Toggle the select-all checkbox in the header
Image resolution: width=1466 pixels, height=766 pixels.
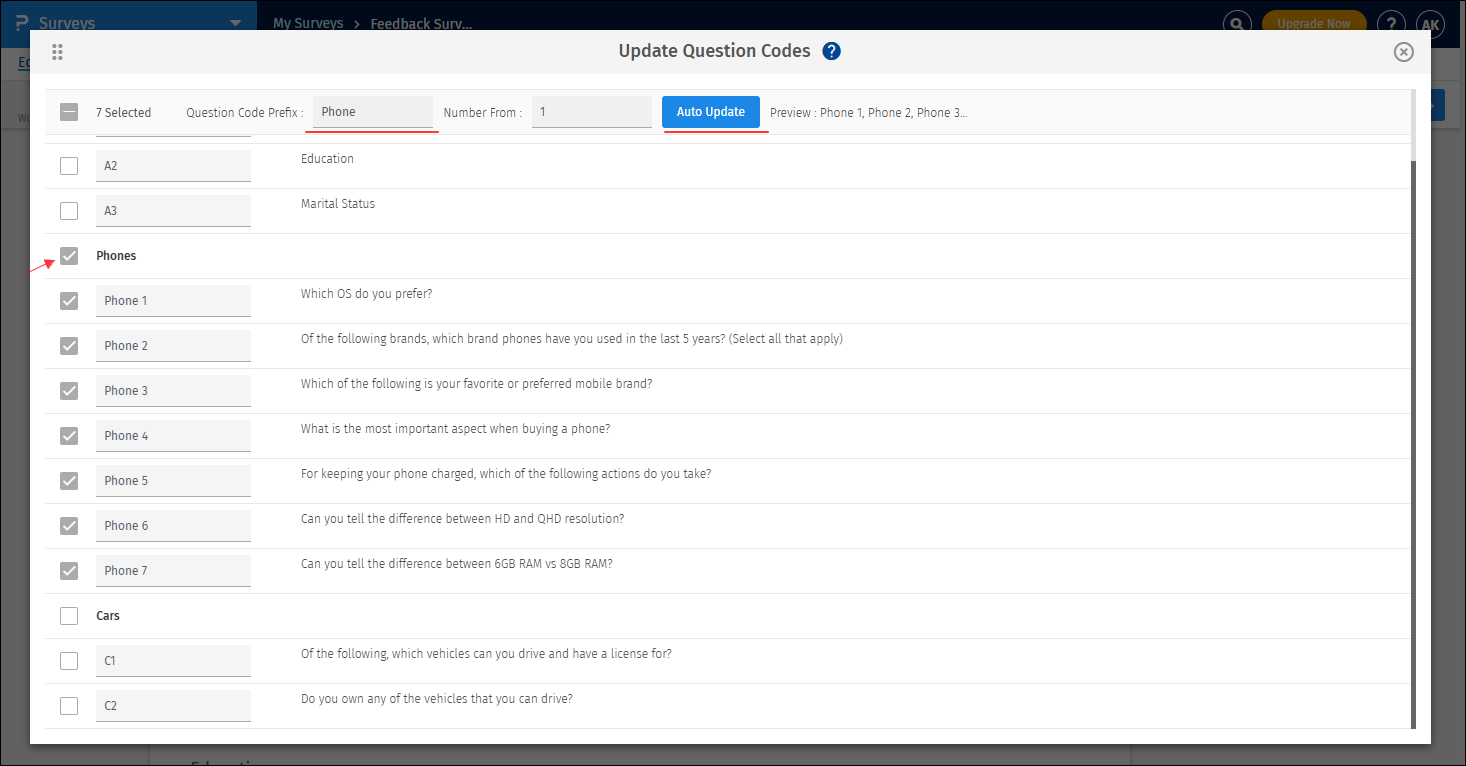69,112
